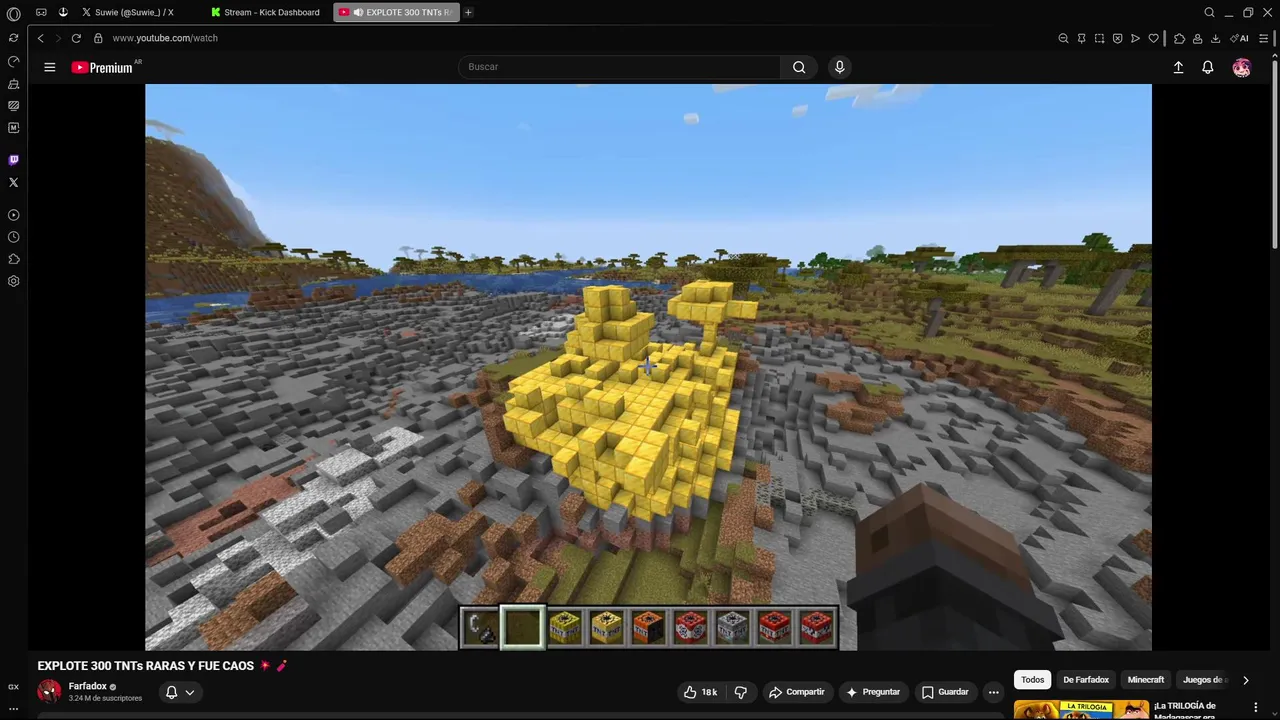Reload the current page
The width and height of the screenshot is (1280, 720).
[76, 38]
